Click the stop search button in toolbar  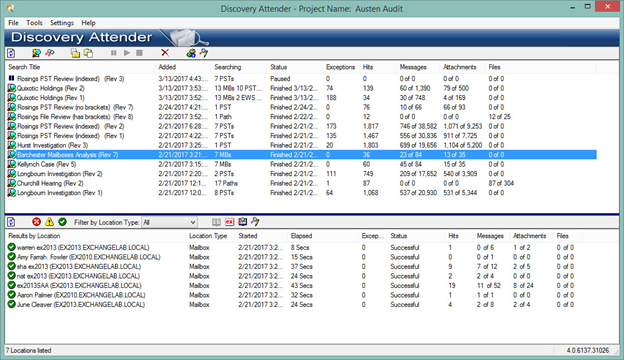139,53
